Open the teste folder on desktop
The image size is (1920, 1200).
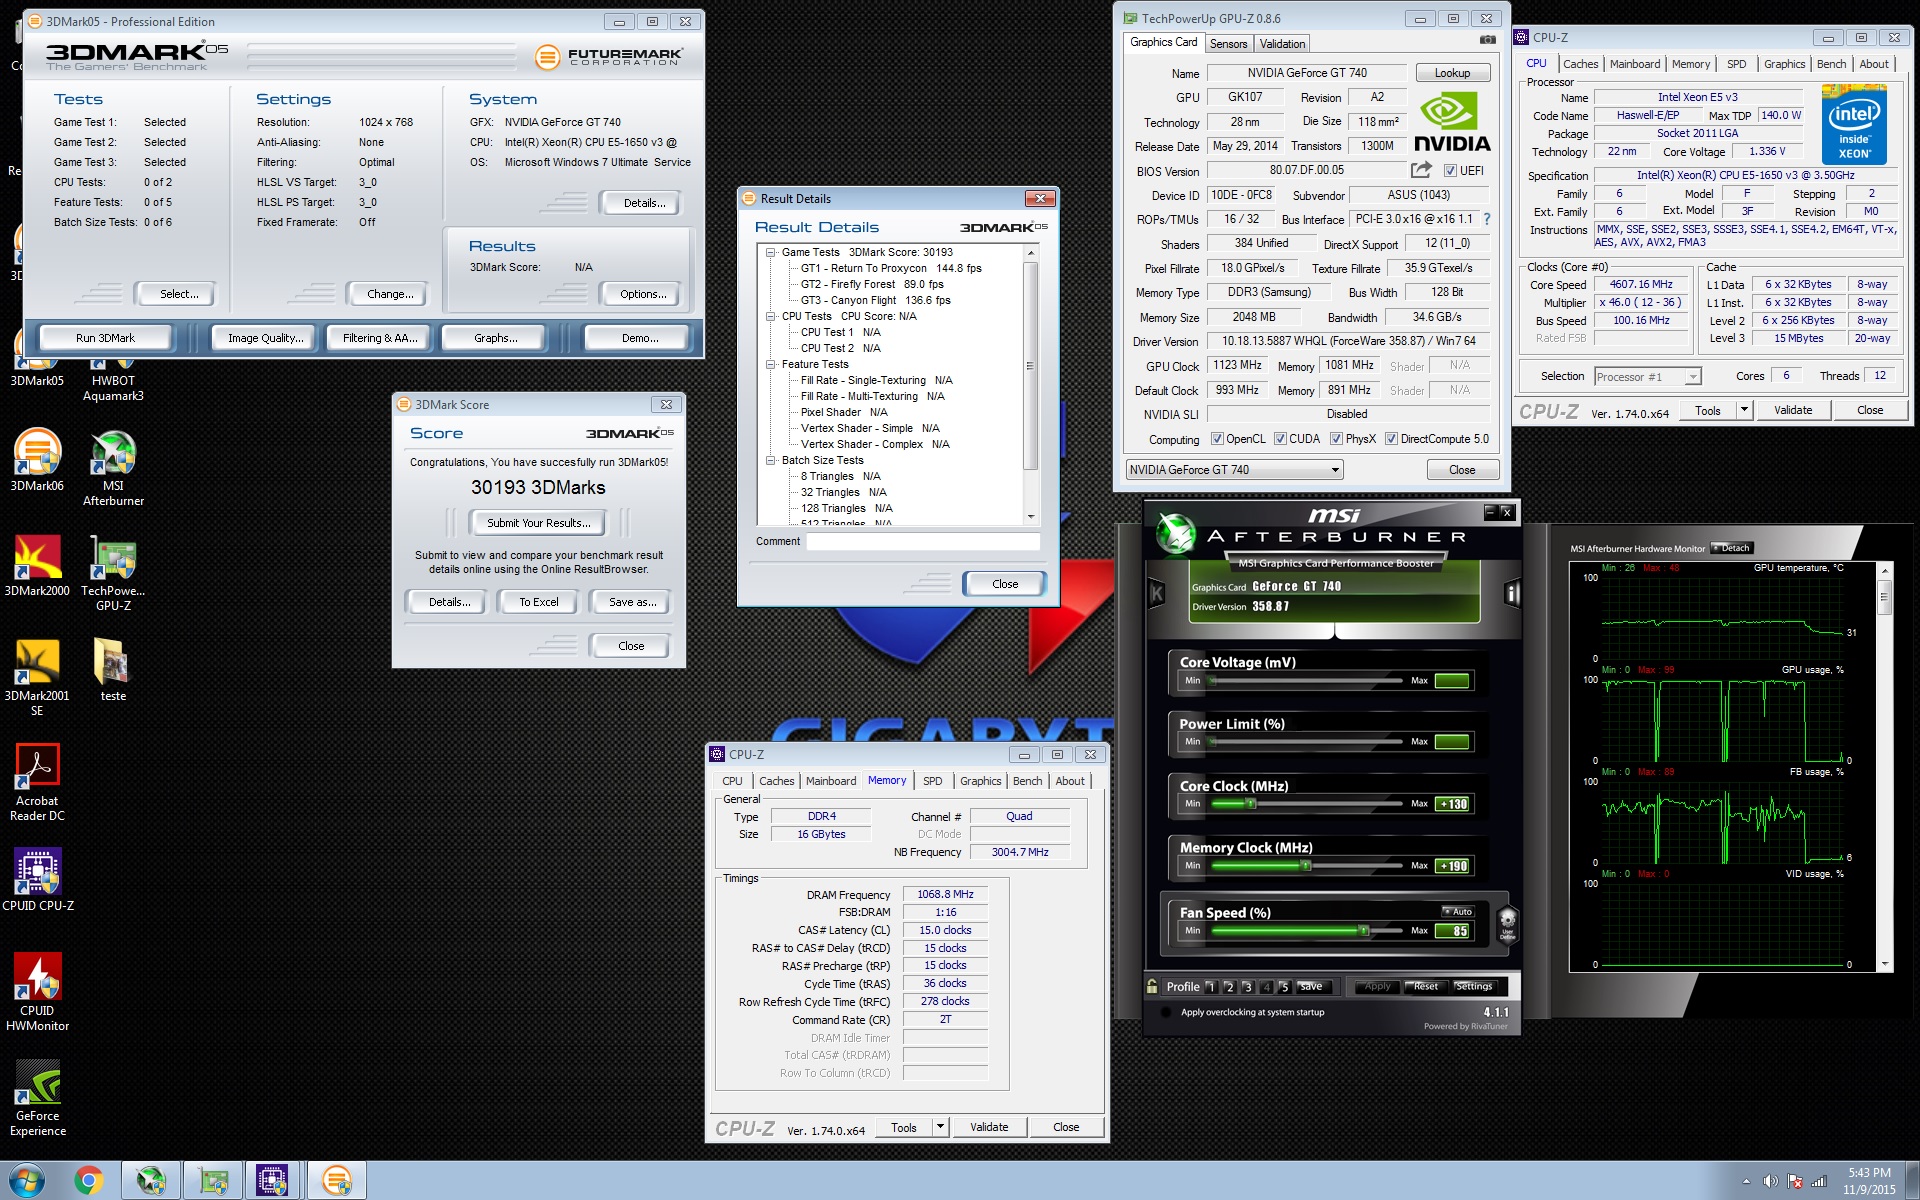[113, 669]
